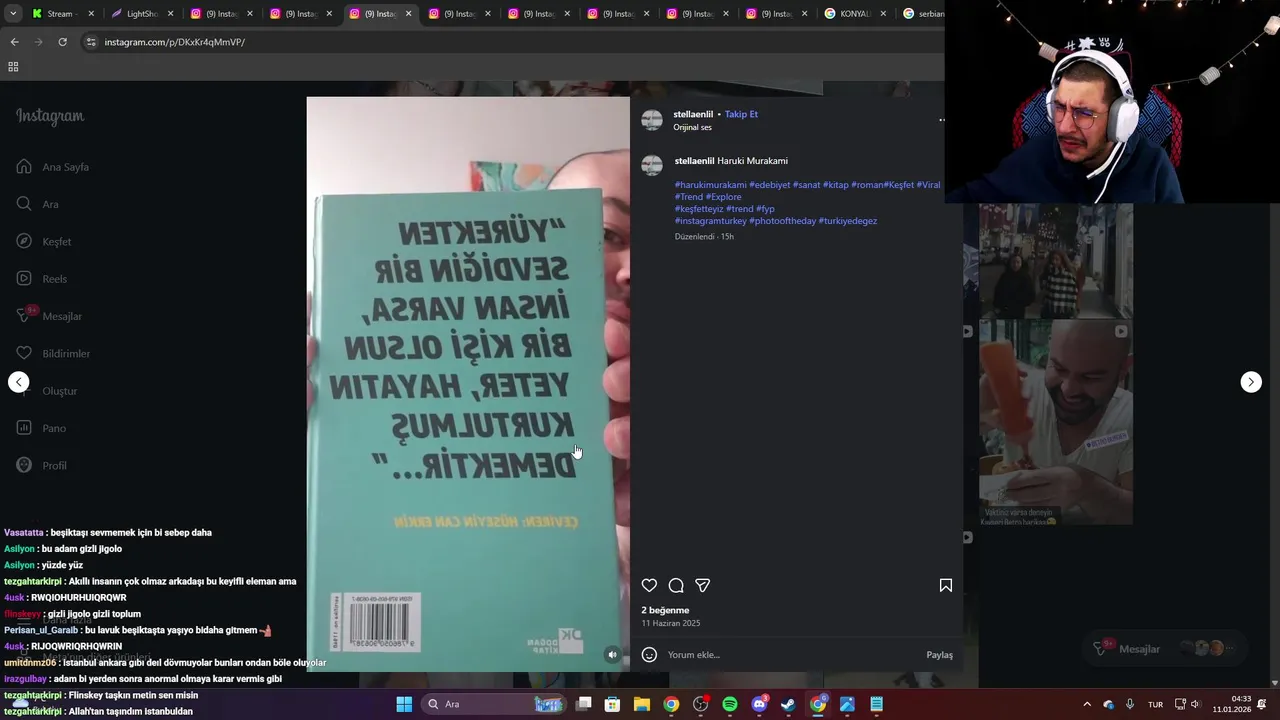The width and height of the screenshot is (1280, 720).
Task: Open Ara search in Instagram sidebar
Action: tap(38, 204)
